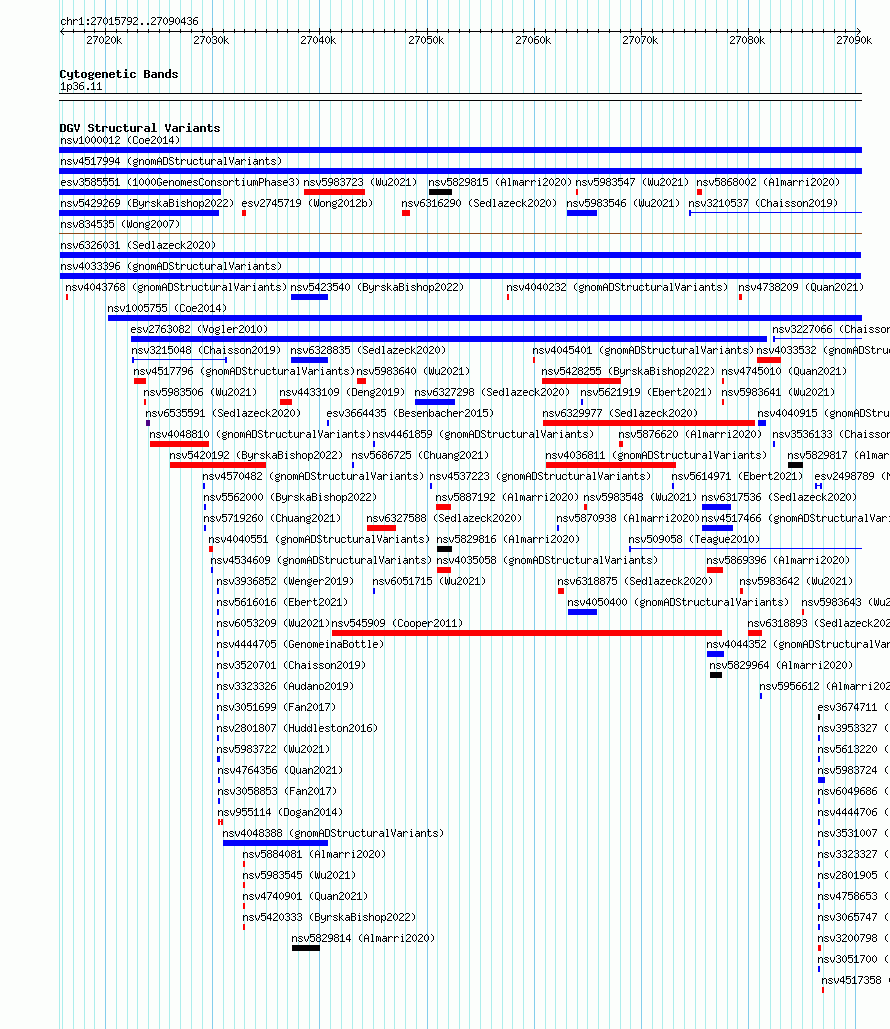Click the nsv5983546 (Wu2021) label
The image size is (890, 1029).
(x=623, y=203)
